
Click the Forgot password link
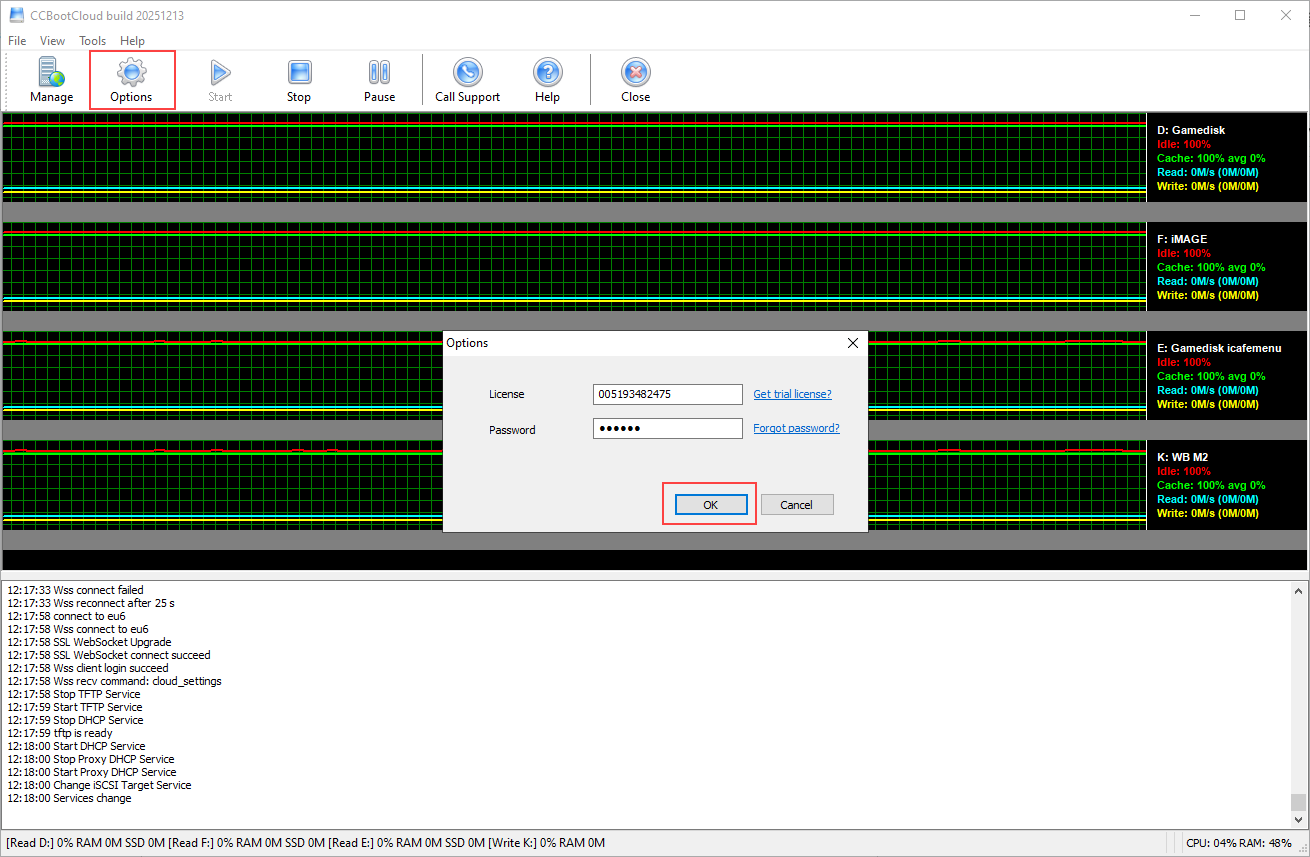pyautogui.click(x=796, y=428)
